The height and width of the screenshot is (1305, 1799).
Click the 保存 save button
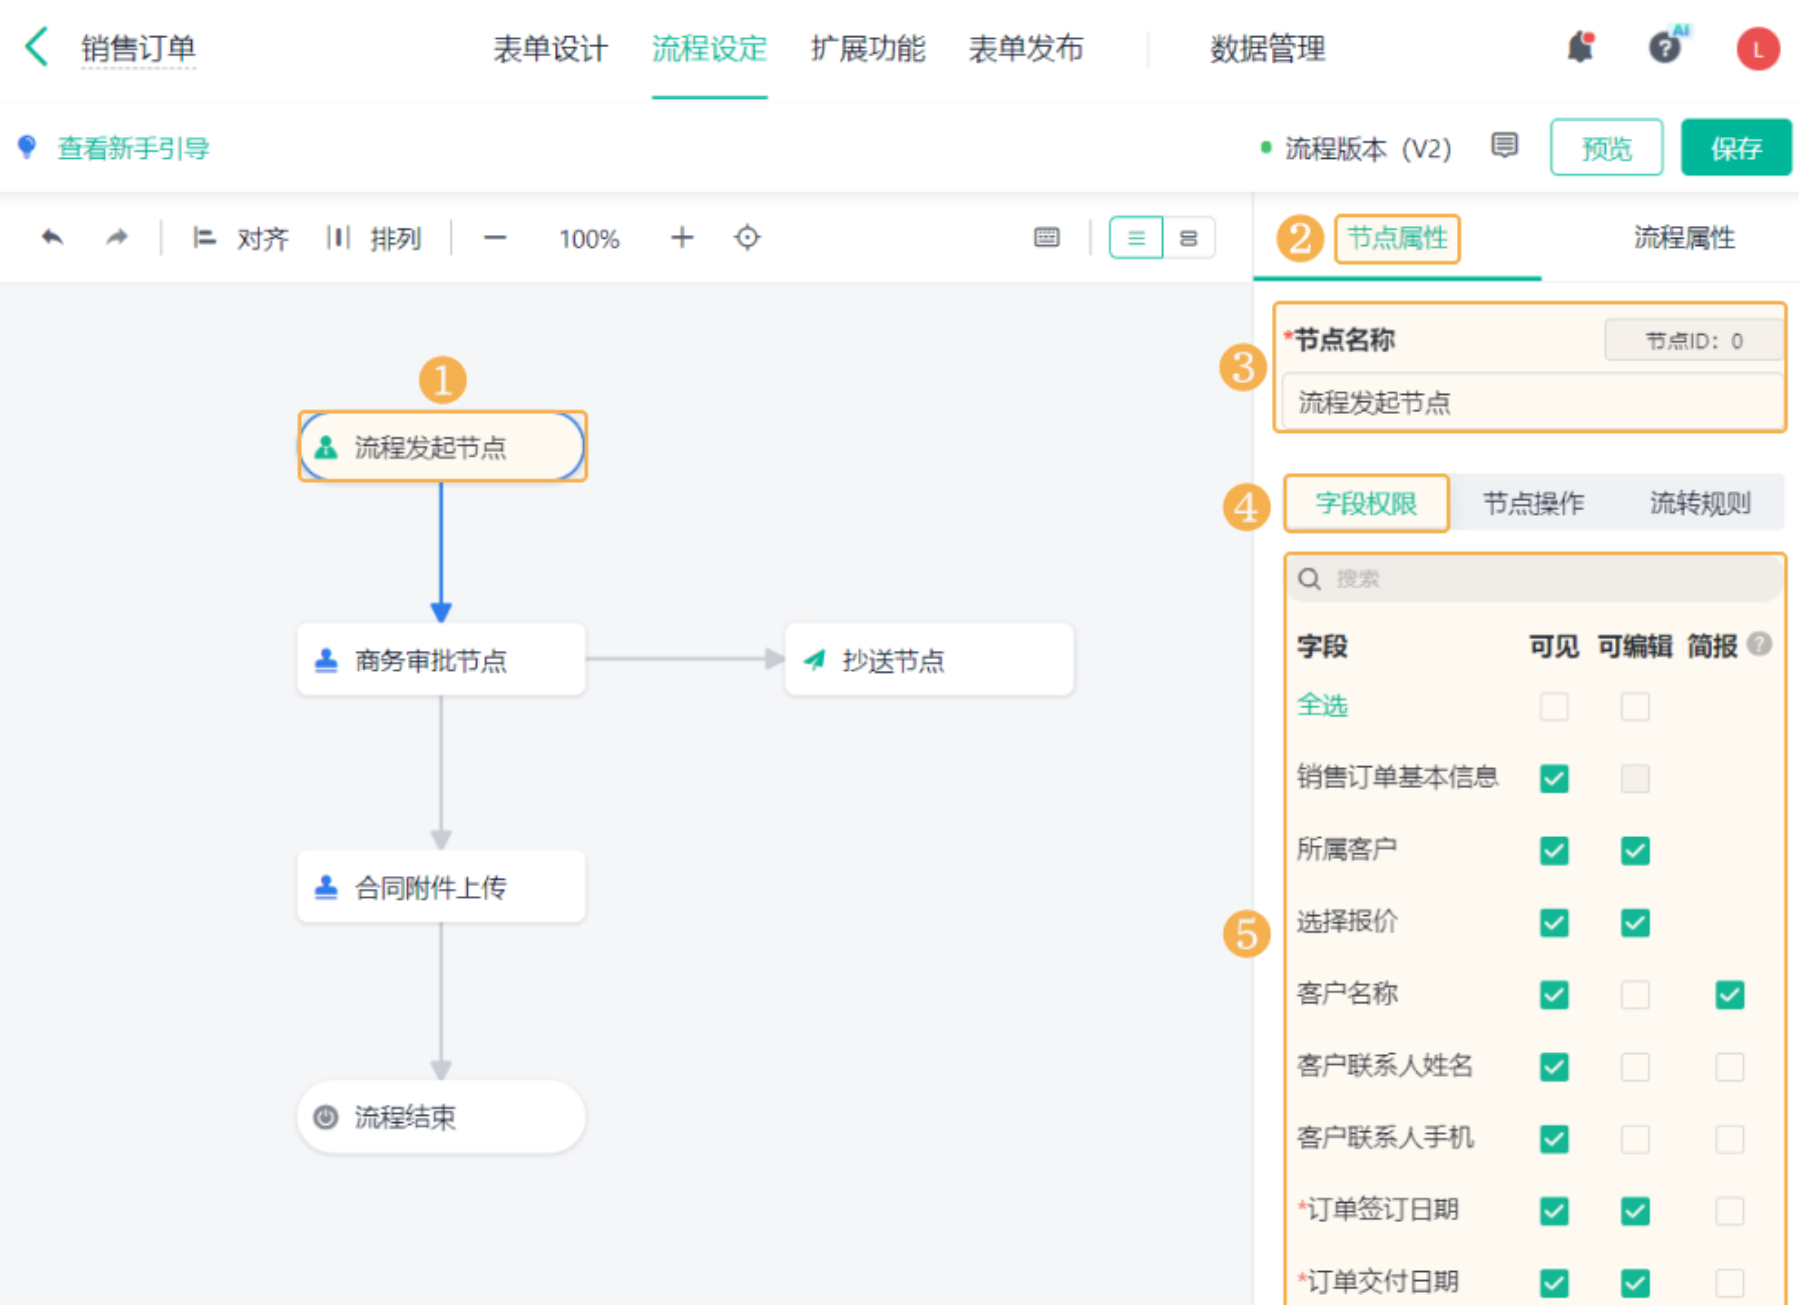tap(1735, 148)
